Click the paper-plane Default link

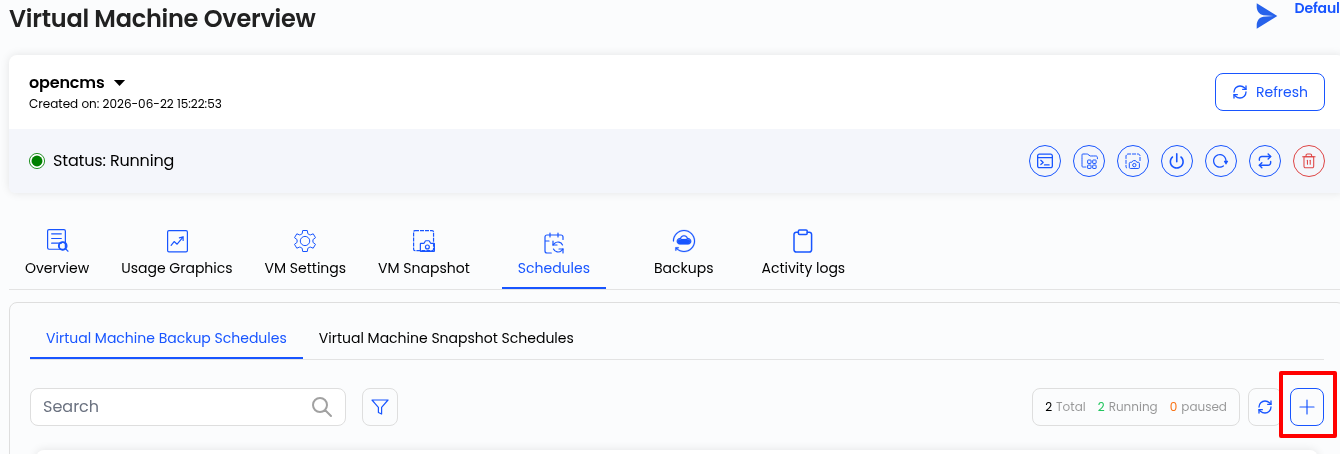pyautogui.click(x=1297, y=13)
